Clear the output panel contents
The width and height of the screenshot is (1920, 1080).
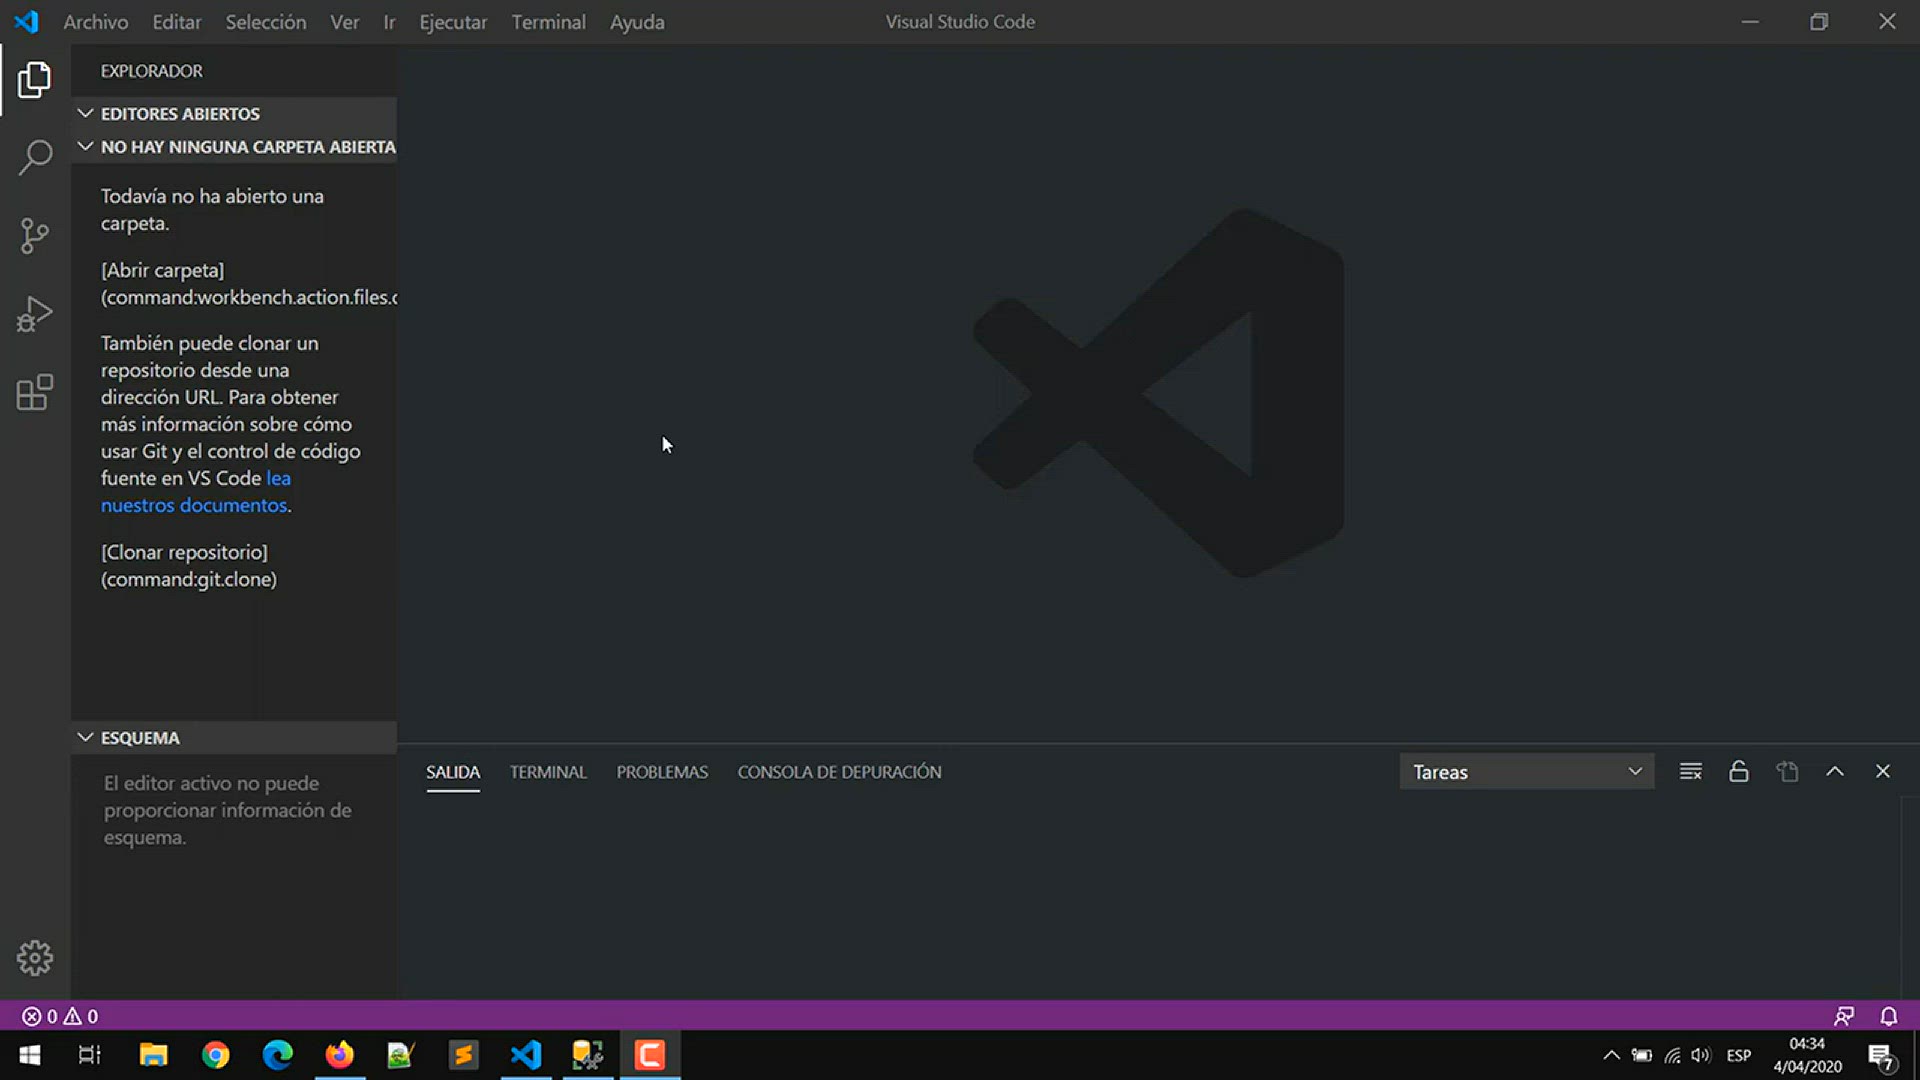click(x=1691, y=772)
